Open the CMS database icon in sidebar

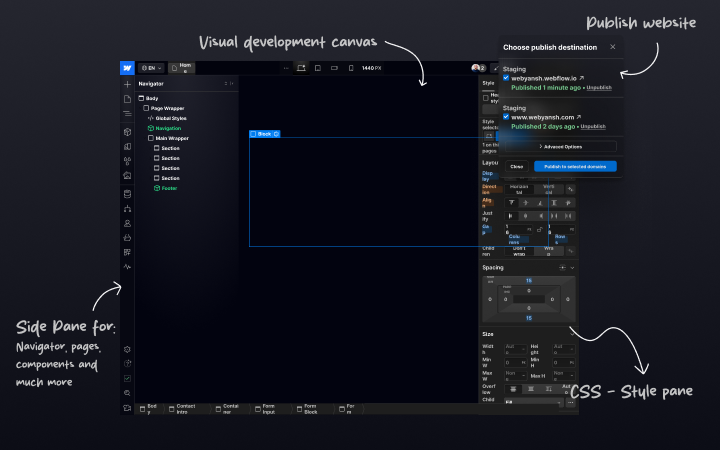(x=127, y=194)
